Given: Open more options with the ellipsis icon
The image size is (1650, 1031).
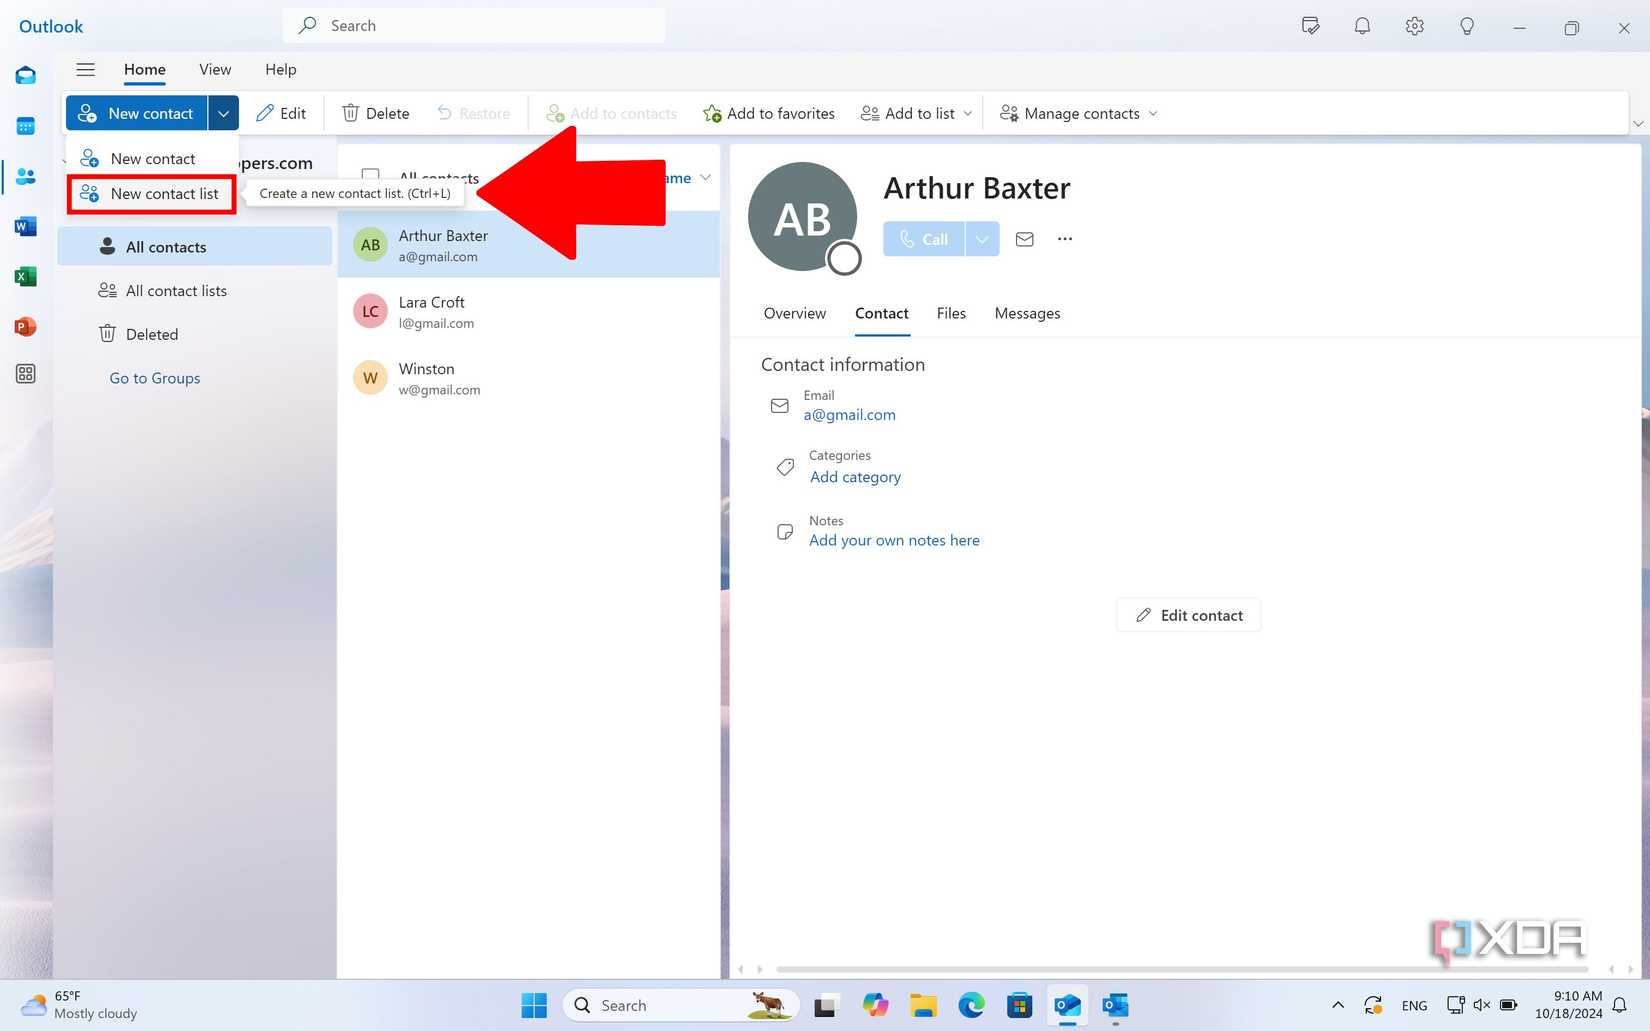Looking at the screenshot, I should 1064,239.
